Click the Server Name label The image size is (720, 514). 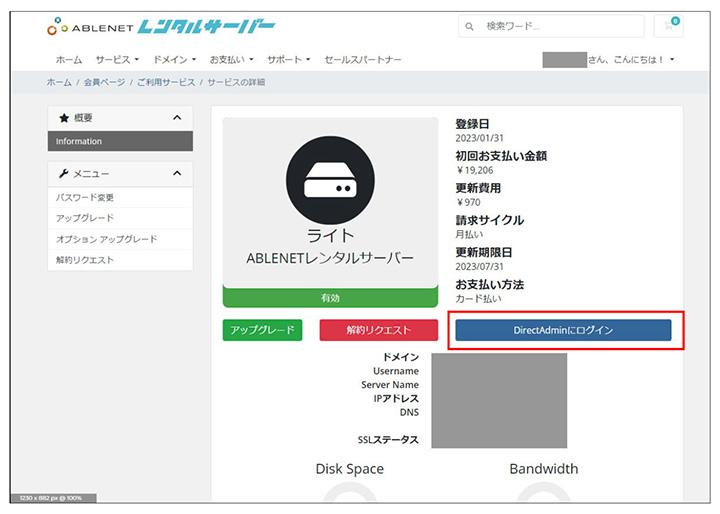[390, 384]
